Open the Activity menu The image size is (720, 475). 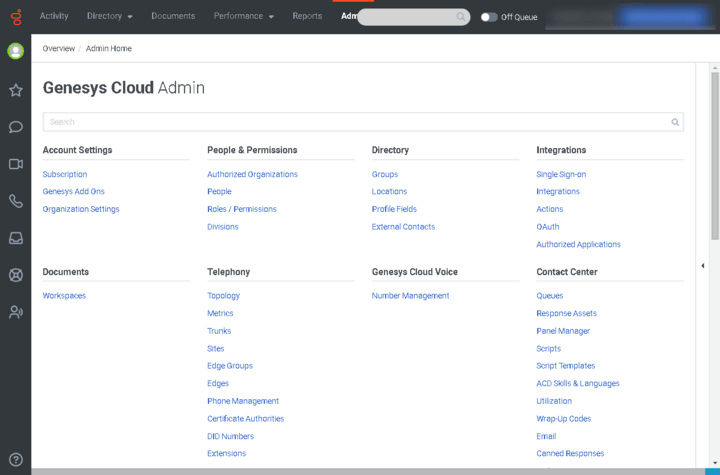pyautogui.click(x=54, y=16)
